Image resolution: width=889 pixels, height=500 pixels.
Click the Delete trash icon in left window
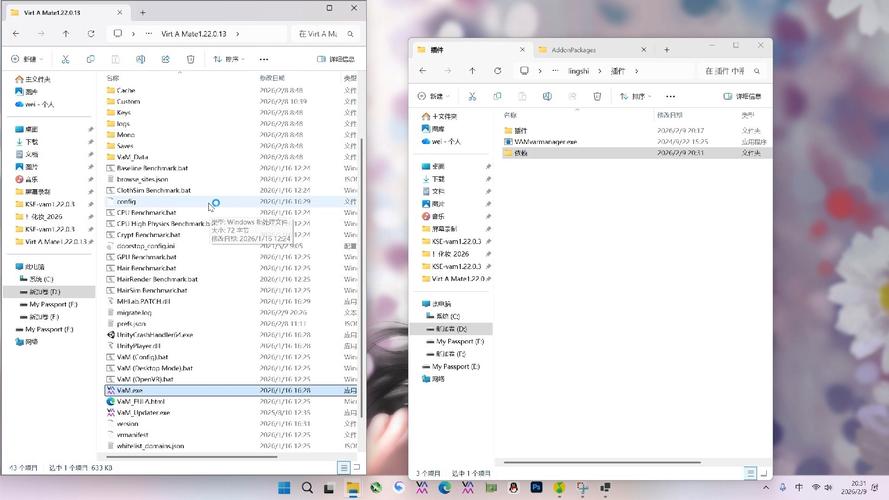point(190,59)
